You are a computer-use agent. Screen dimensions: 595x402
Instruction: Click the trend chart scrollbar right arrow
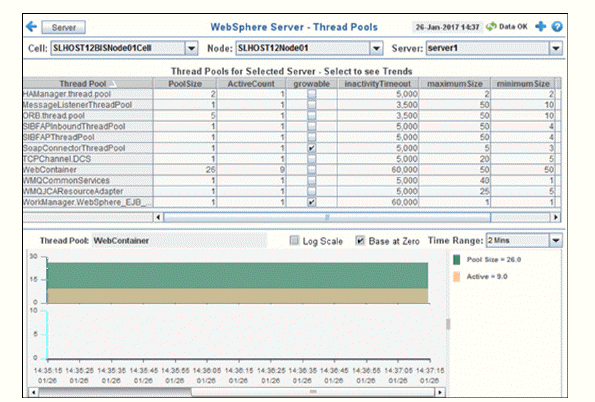439,392
